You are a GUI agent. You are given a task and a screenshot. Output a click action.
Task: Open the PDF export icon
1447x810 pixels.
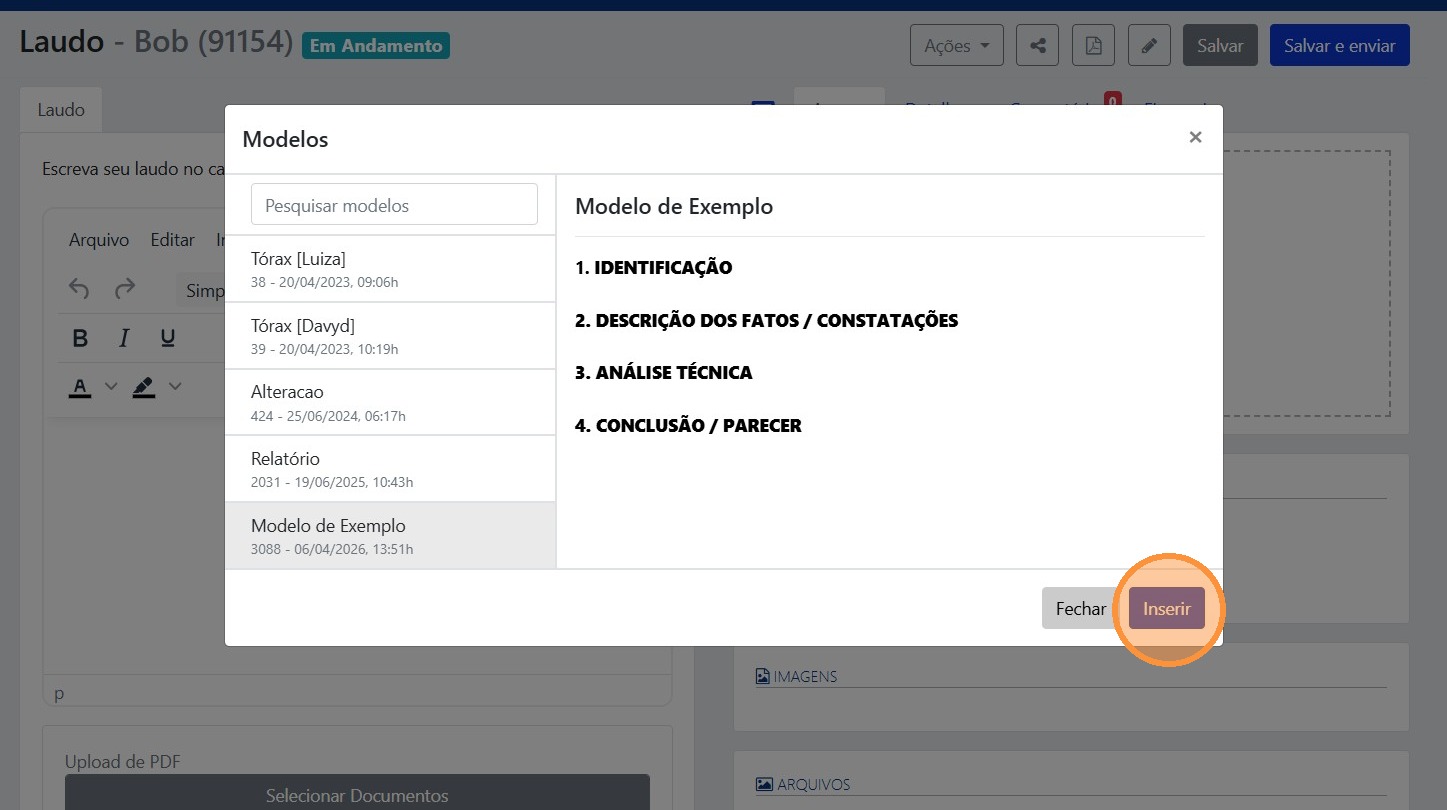pos(1093,45)
